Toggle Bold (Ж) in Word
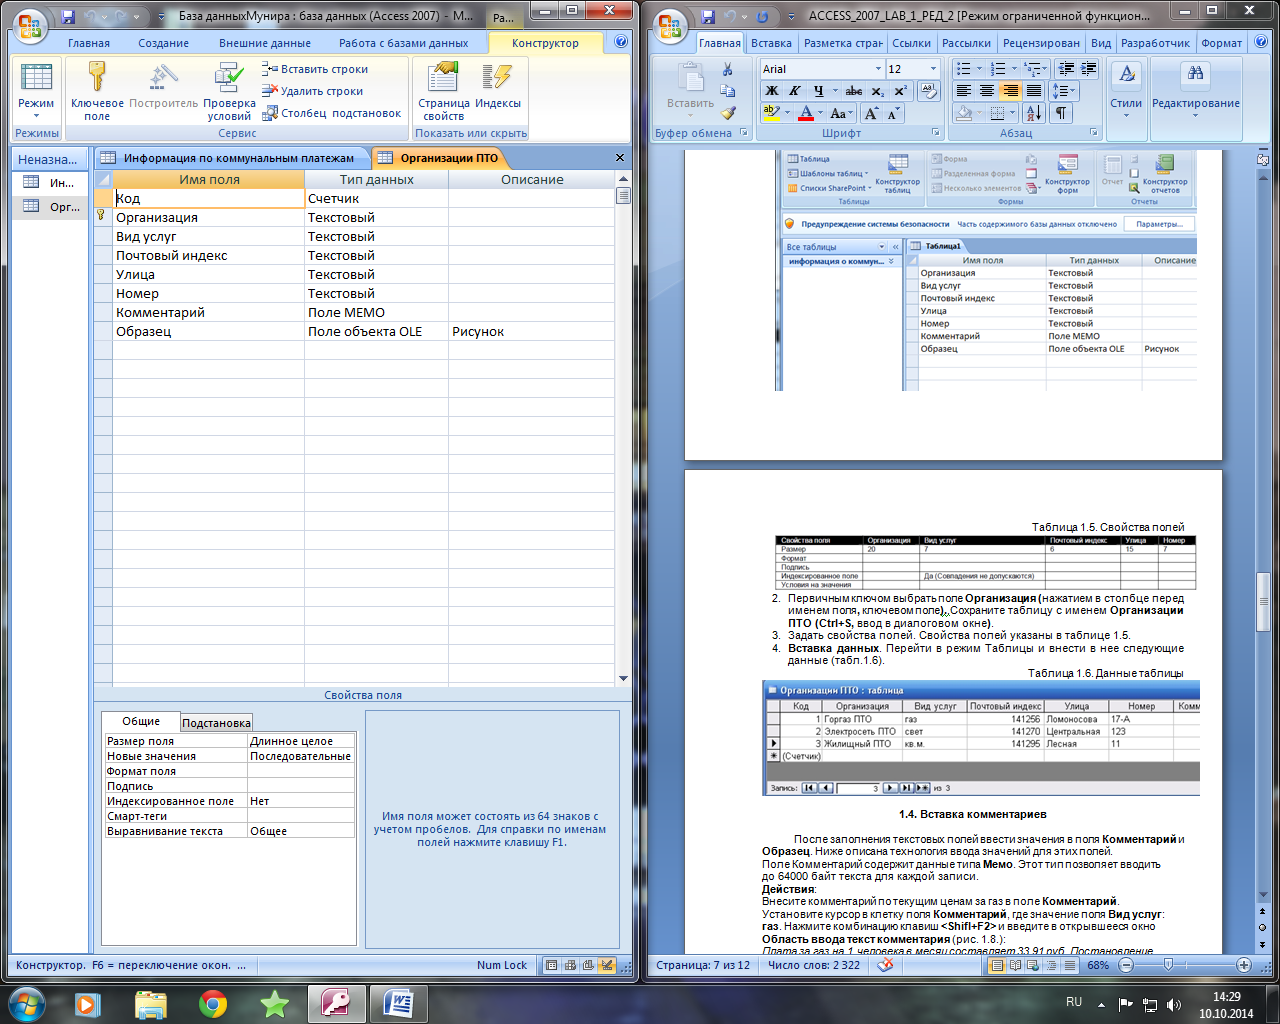The width and height of the screenshot is (1280, 1024). click(771, 91)
